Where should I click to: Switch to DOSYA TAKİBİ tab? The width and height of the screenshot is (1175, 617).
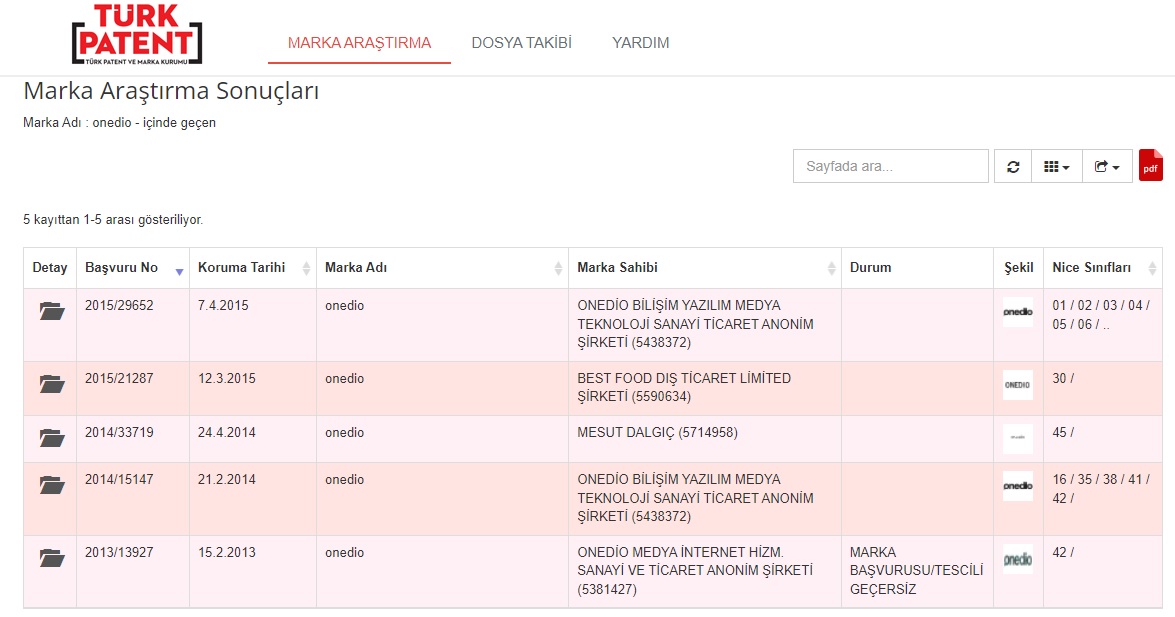(522, 43)
